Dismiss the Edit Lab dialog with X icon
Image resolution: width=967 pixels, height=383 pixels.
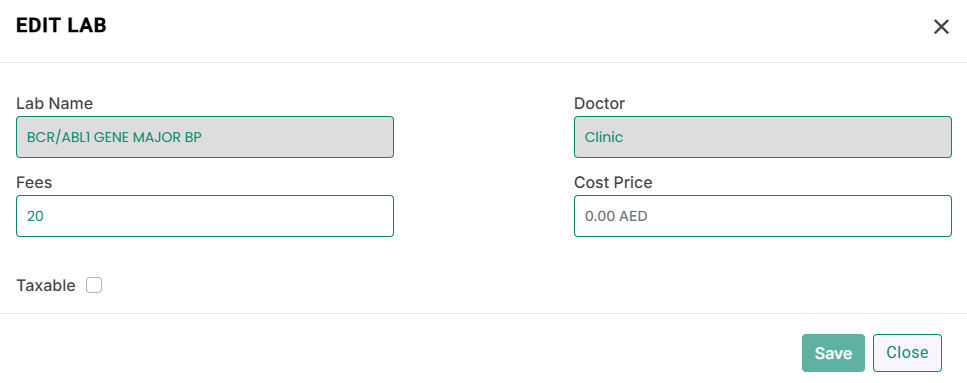[x=940, y=27]
